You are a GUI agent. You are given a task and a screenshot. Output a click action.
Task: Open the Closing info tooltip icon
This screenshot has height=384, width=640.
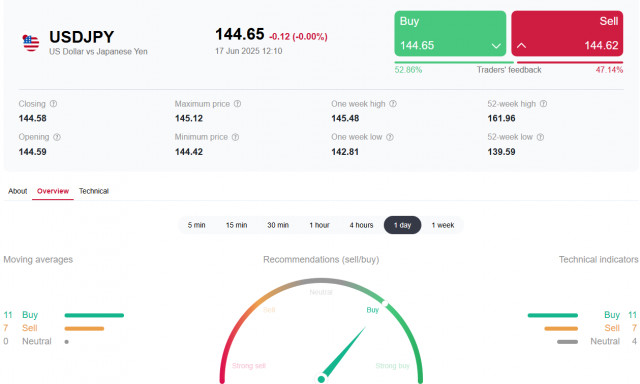pos(53,104)
